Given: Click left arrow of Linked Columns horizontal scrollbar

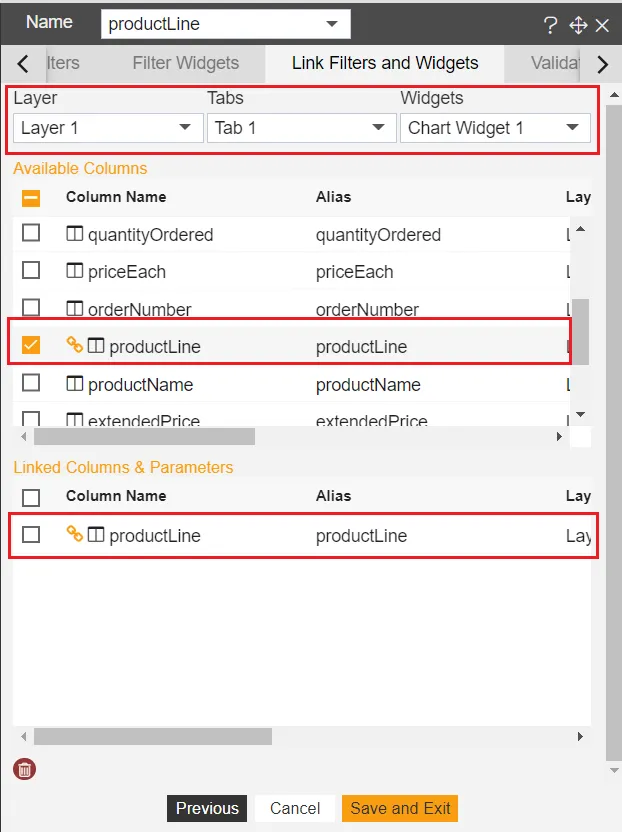Looking at the screenshot, I should pos(23,736).
